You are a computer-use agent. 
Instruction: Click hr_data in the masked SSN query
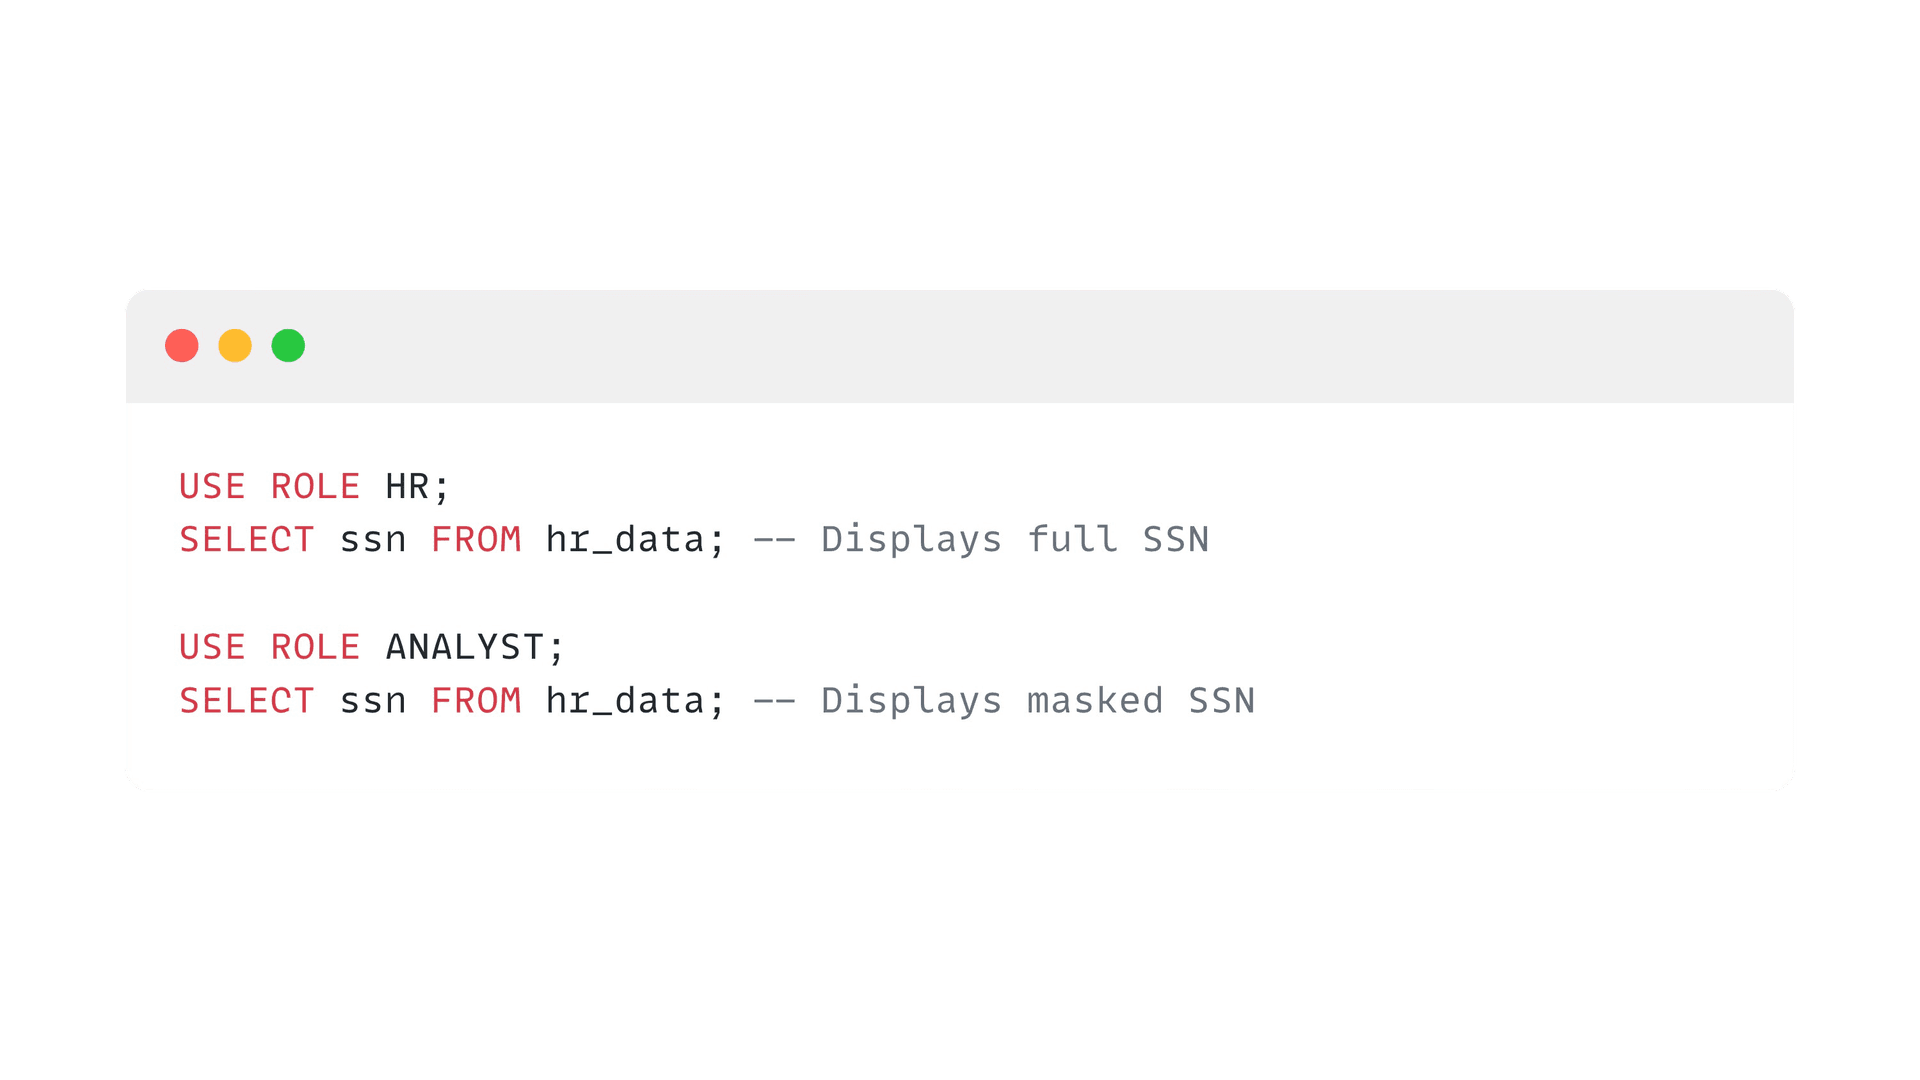click(626, 701)
